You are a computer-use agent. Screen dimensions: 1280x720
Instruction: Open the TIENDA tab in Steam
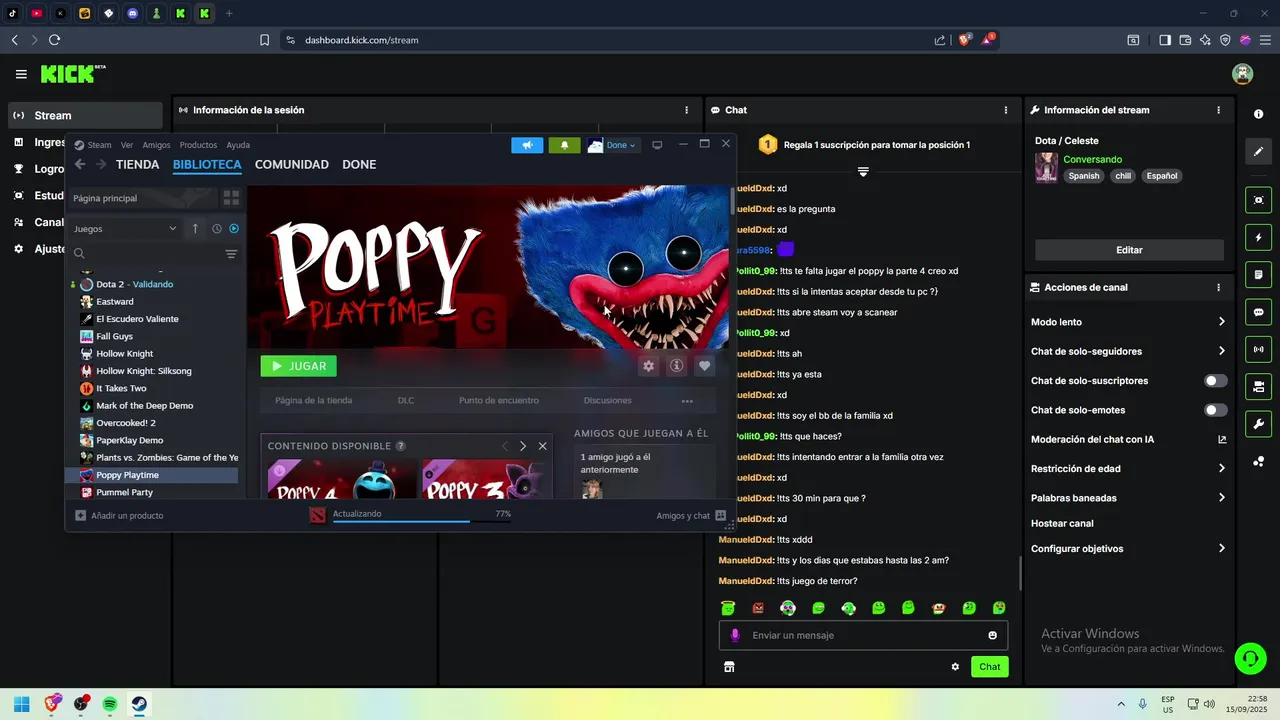tap(137, 164)
